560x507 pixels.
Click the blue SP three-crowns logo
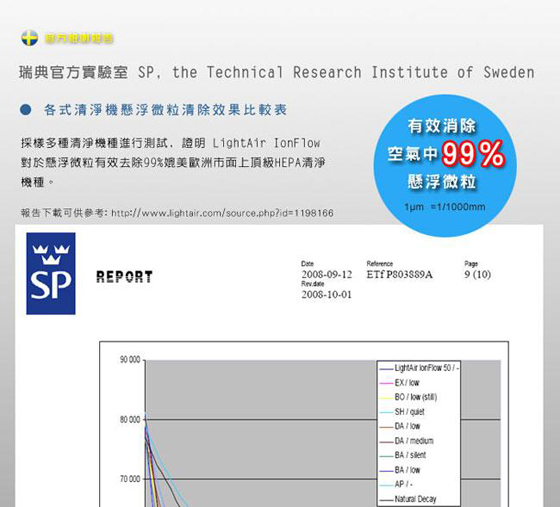coord(51,273)
